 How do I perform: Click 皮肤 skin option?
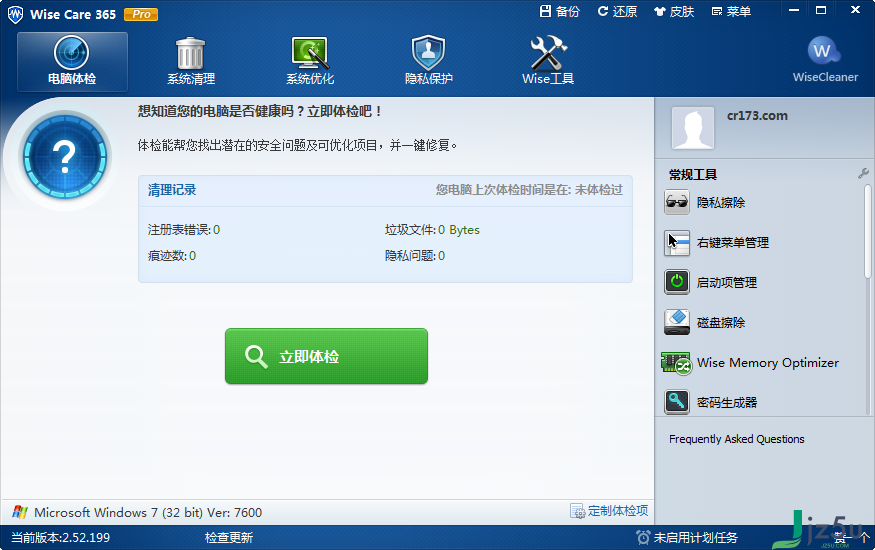pyautogui.click(x=674, y=11)
